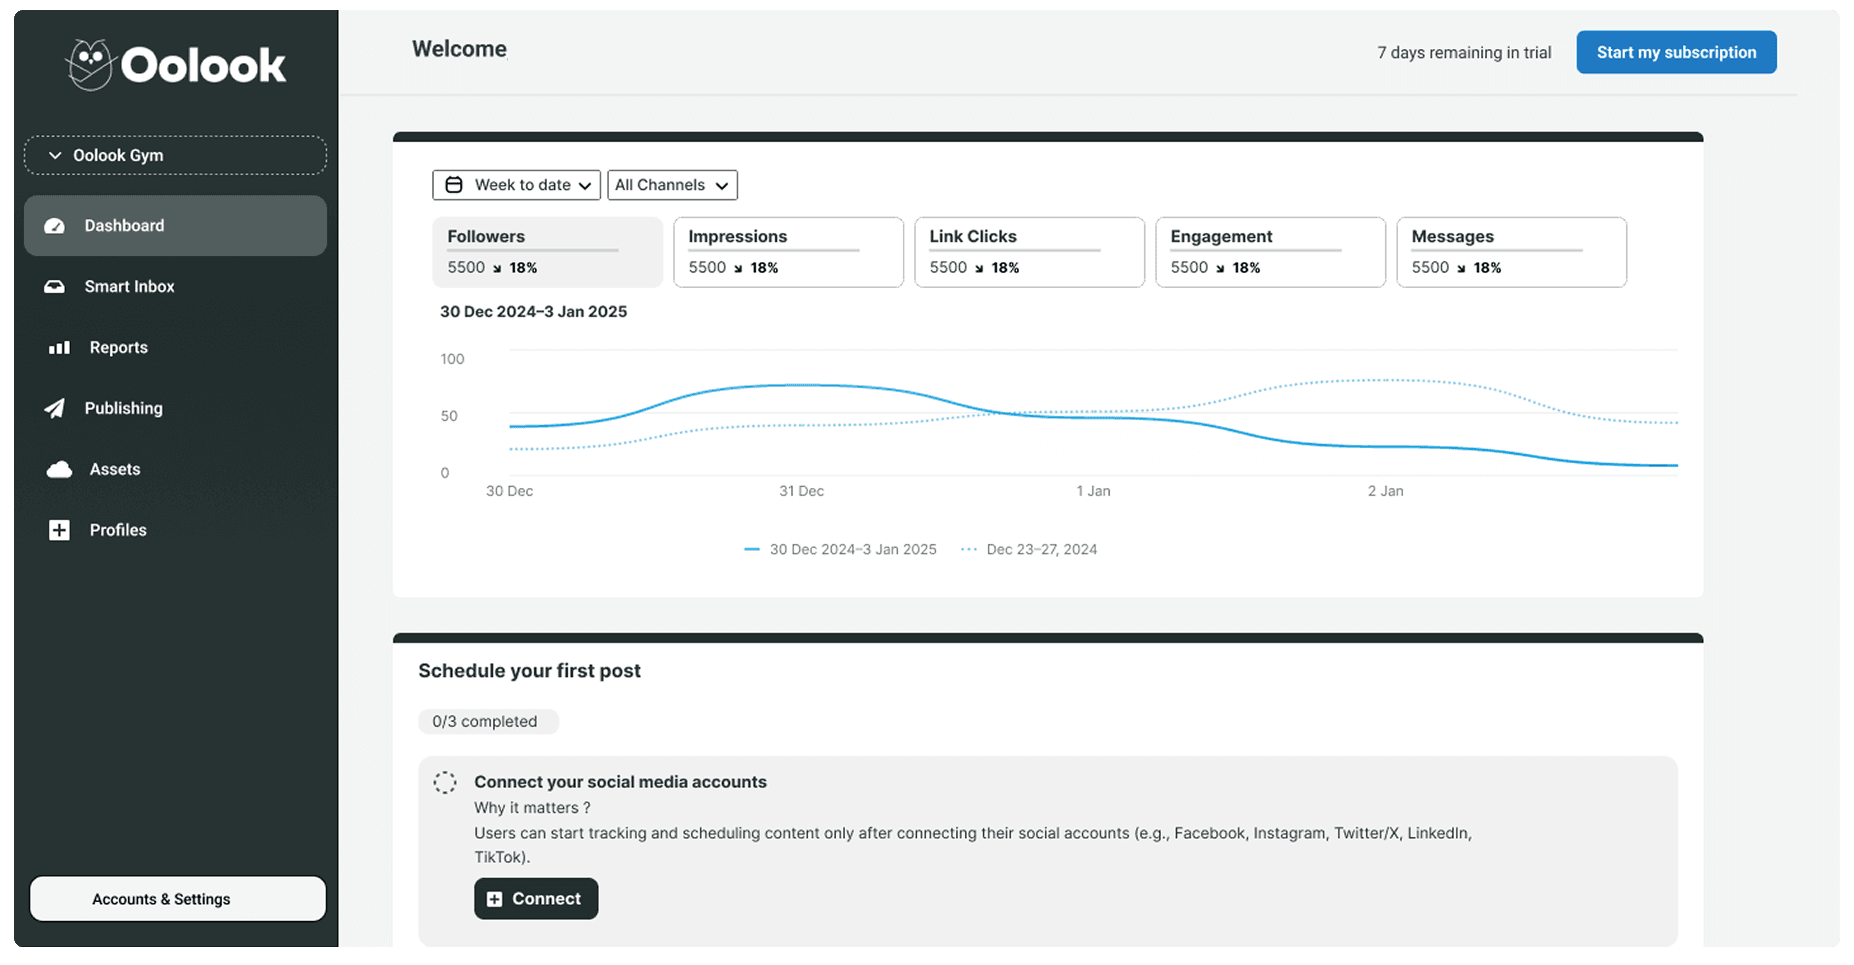Screen dimensions: 1854x965
Task: Click the Reports bar chart icon
Action: tap(59, 348)
